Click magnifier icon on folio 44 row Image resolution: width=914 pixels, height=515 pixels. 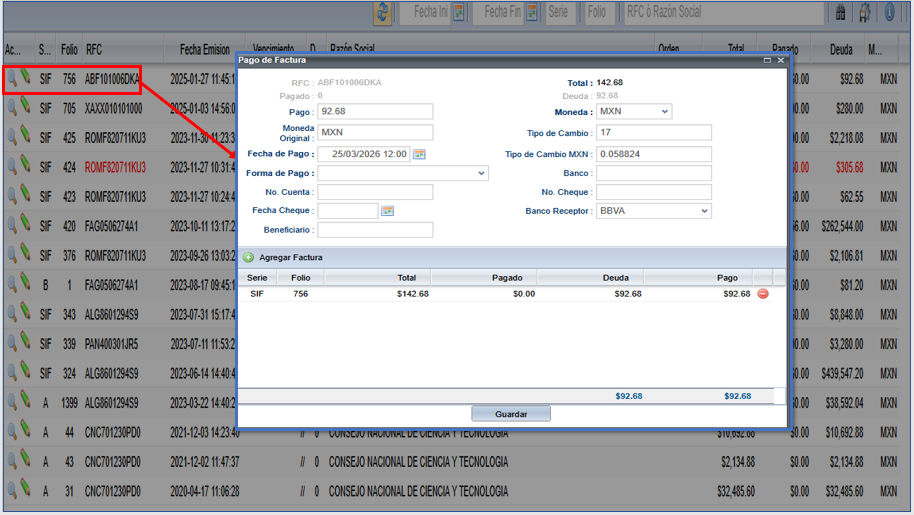pyautogui.click(x=12, y=431)
